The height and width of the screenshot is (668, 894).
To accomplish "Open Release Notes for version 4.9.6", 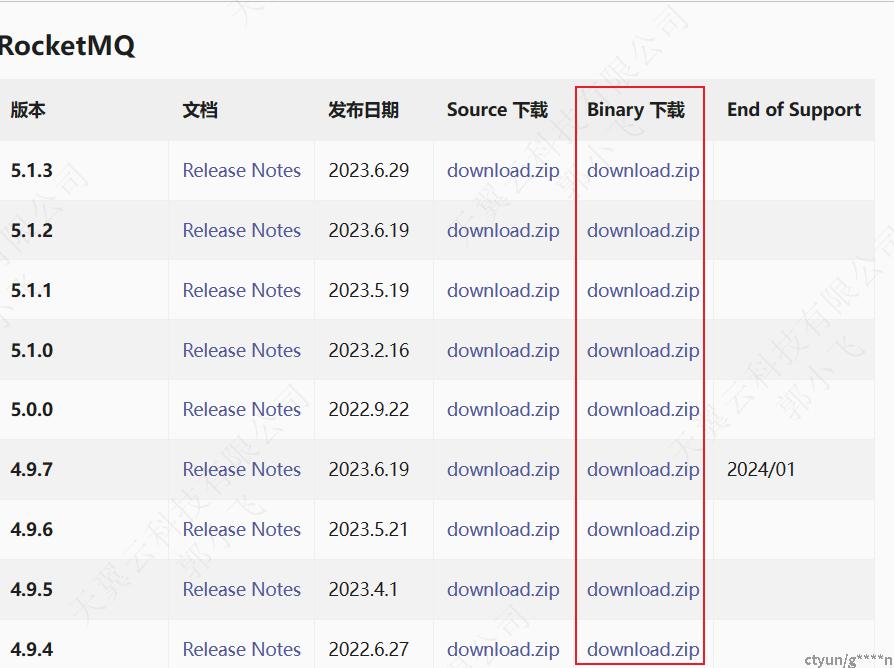I will click(x=242, y=529).
